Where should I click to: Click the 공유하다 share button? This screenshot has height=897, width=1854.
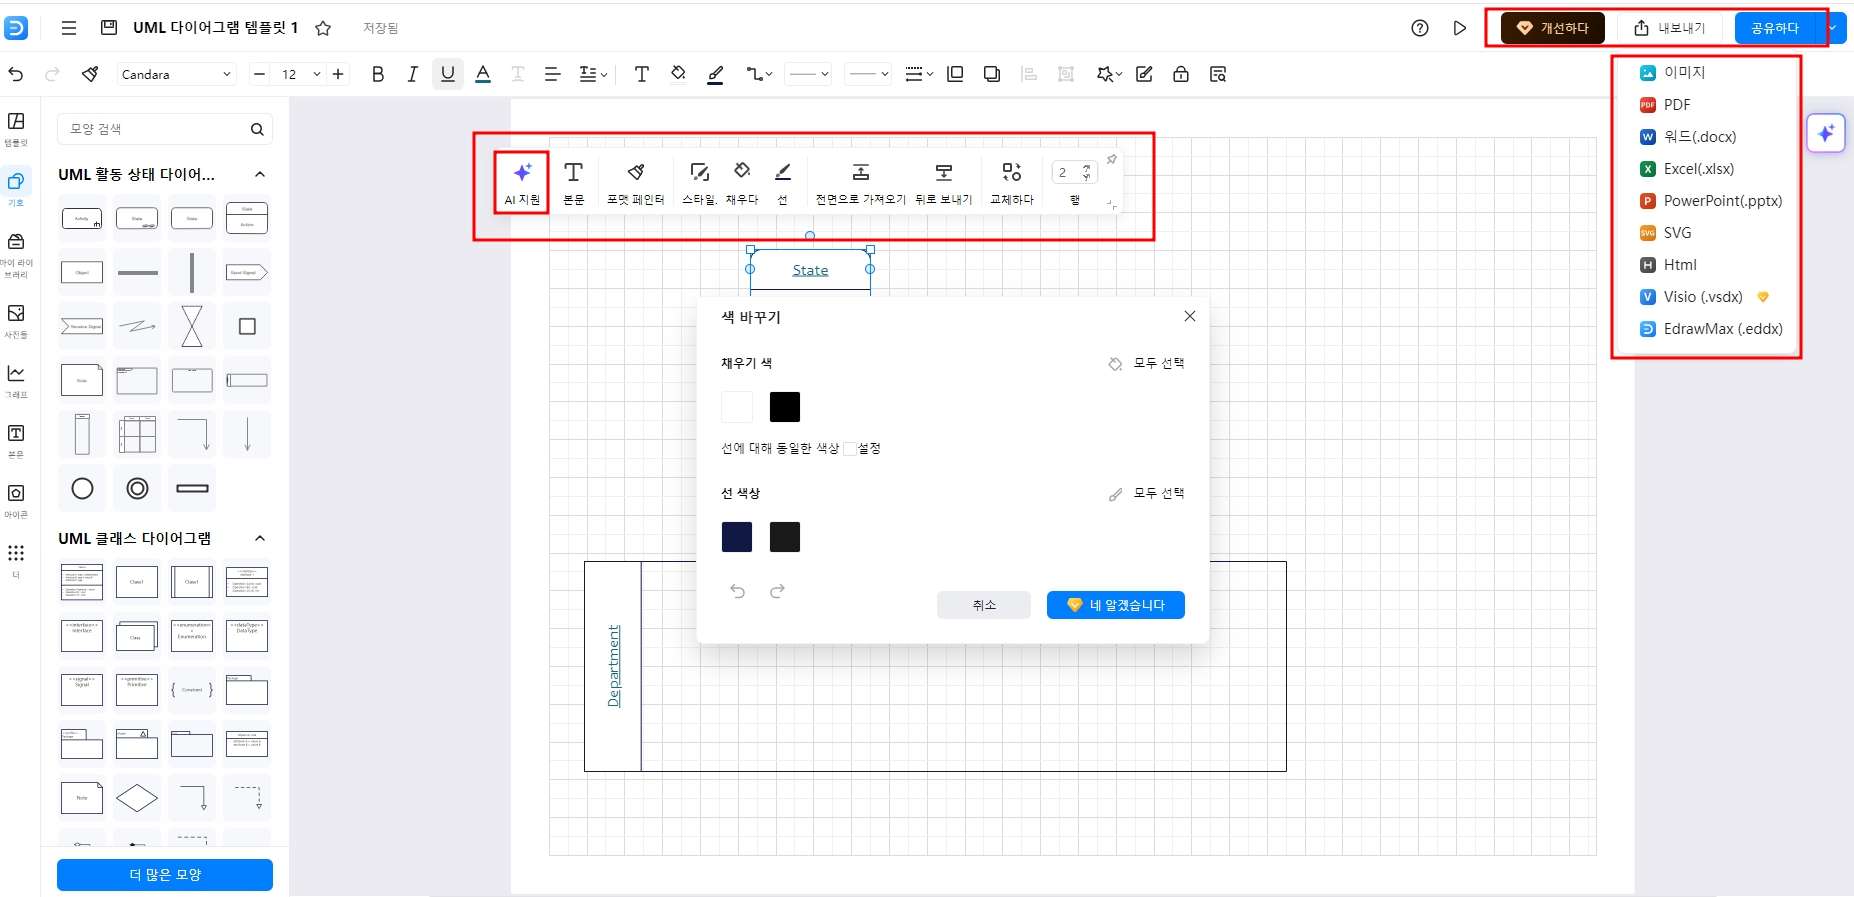pos(1775,28)
